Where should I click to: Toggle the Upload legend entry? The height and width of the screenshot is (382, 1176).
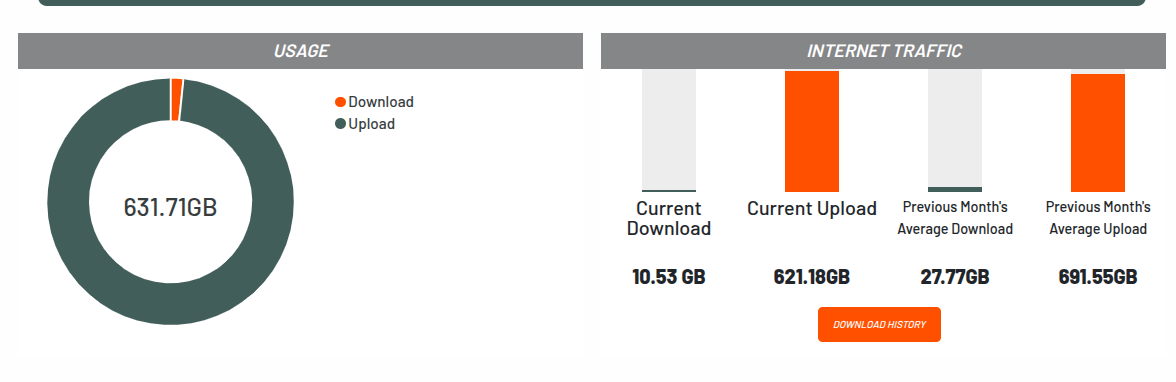coord(365,124)
